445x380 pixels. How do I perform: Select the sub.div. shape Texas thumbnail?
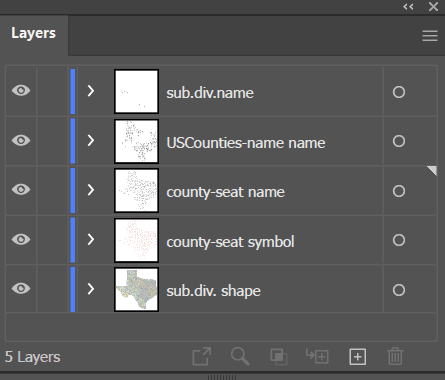(x=136, y=289)
